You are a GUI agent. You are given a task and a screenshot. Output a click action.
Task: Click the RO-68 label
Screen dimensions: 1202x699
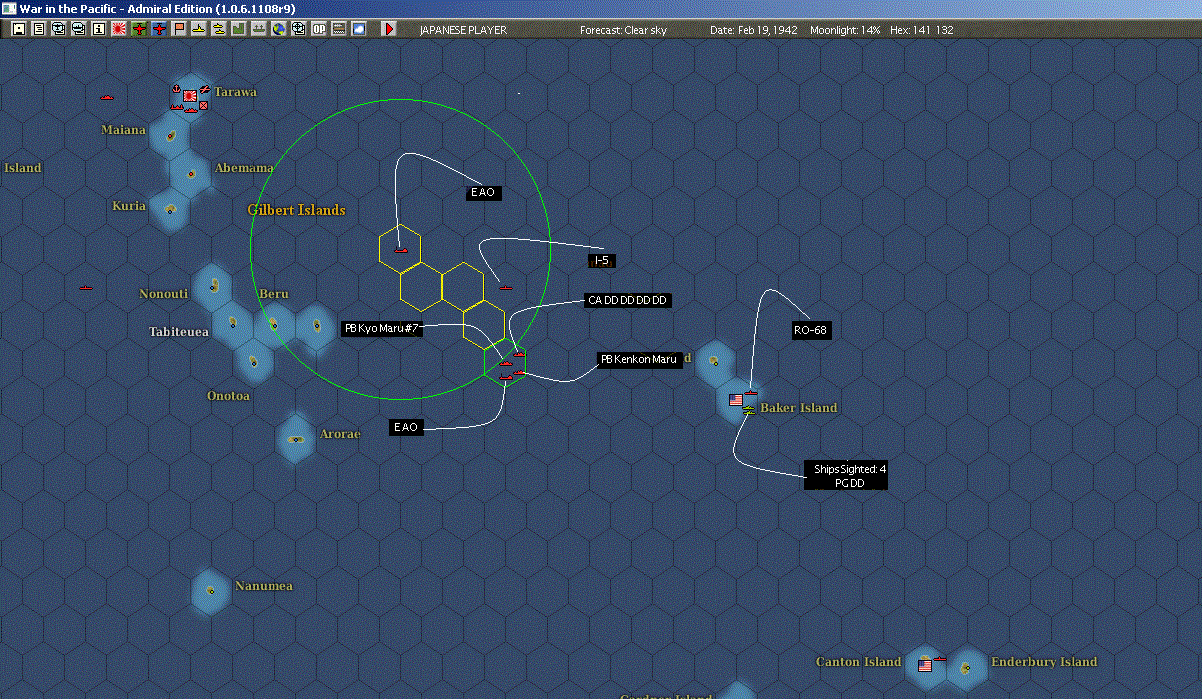(x=812, y=331)
